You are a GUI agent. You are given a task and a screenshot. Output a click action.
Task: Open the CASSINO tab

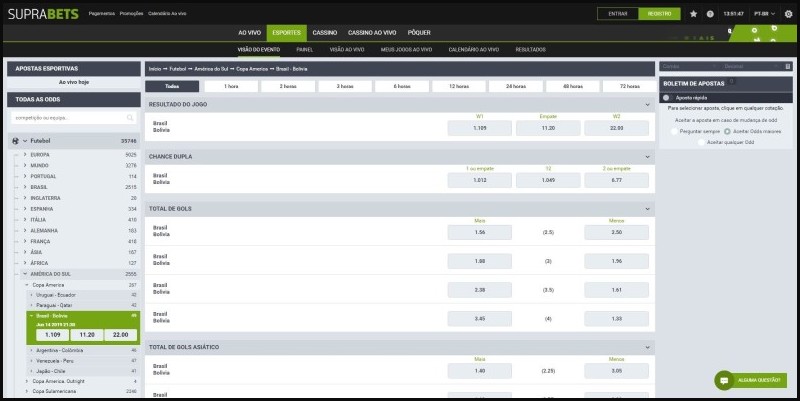tap(325, 33)
